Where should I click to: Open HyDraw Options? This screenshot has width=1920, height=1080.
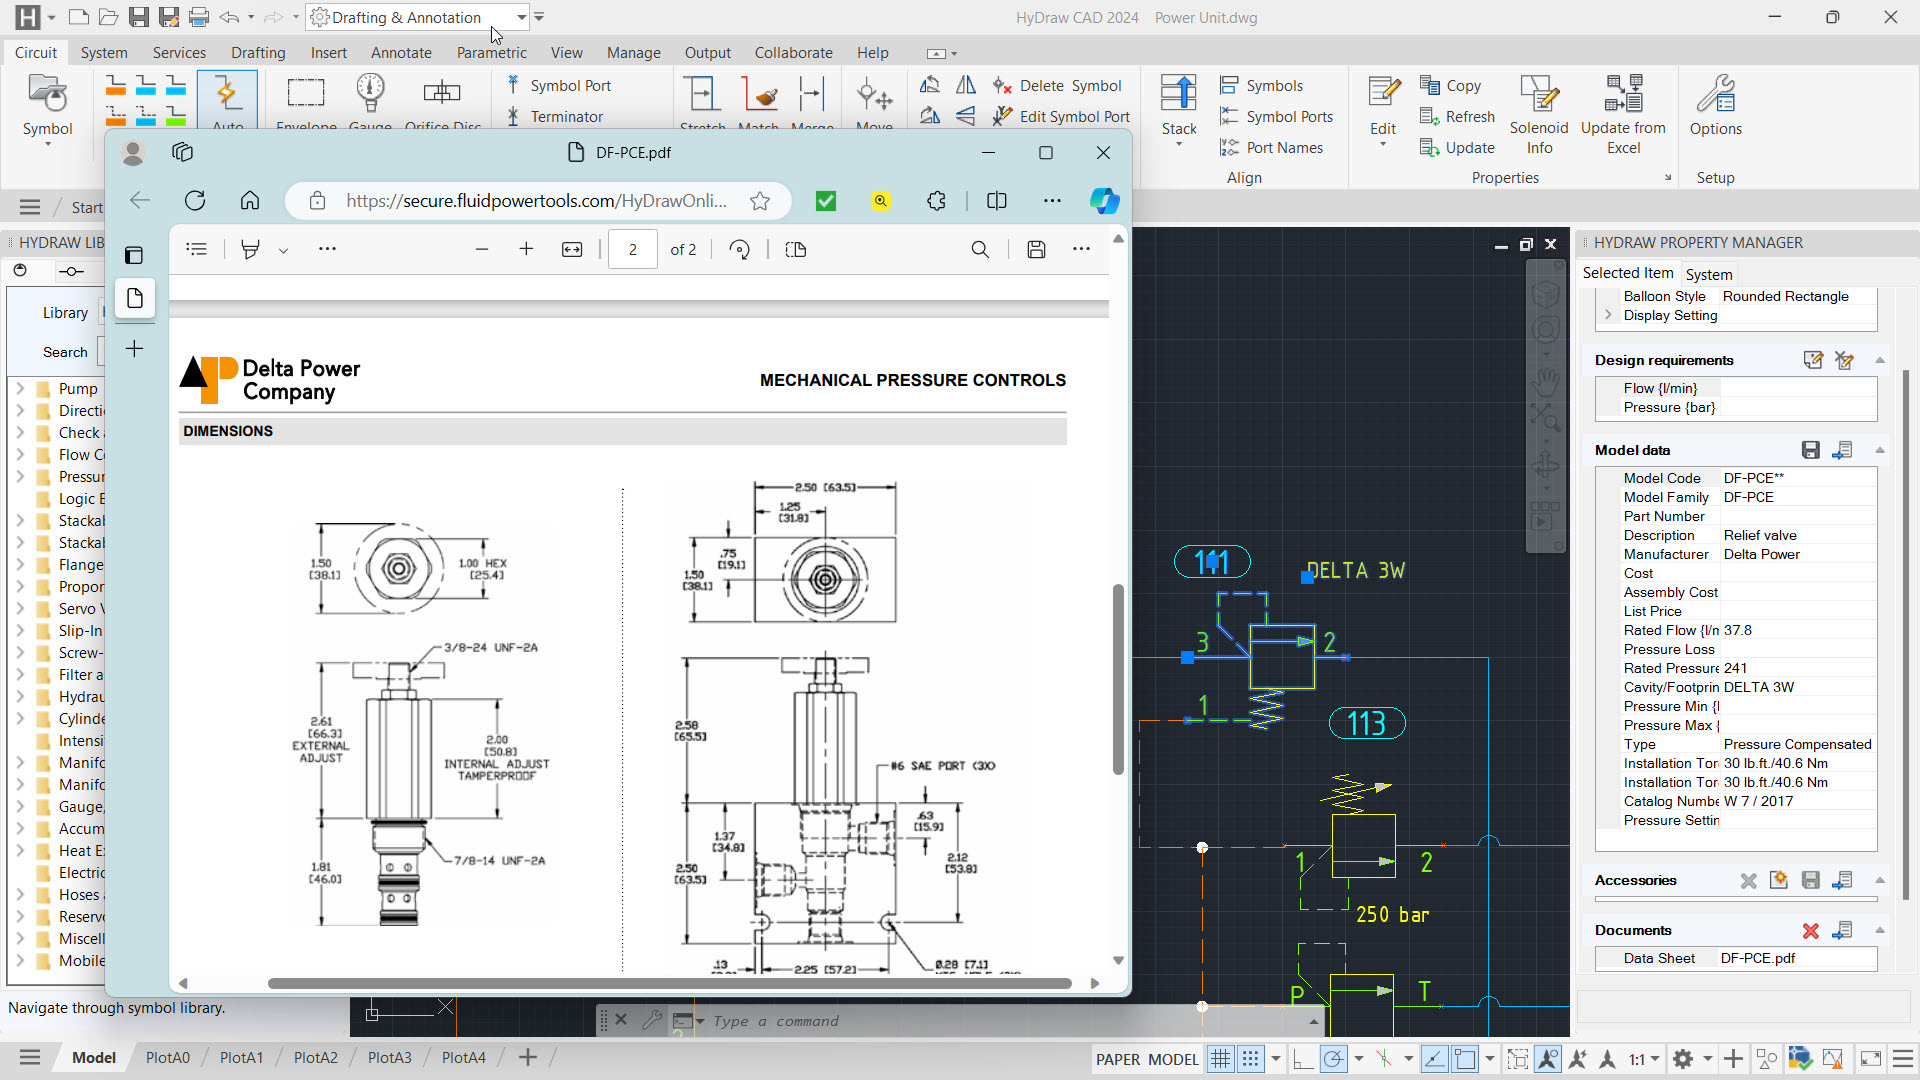tap(1715, 106)
